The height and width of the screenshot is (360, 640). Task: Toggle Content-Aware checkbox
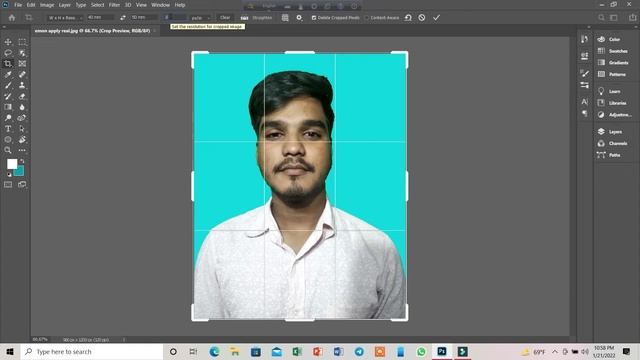[x=367, y=18]
